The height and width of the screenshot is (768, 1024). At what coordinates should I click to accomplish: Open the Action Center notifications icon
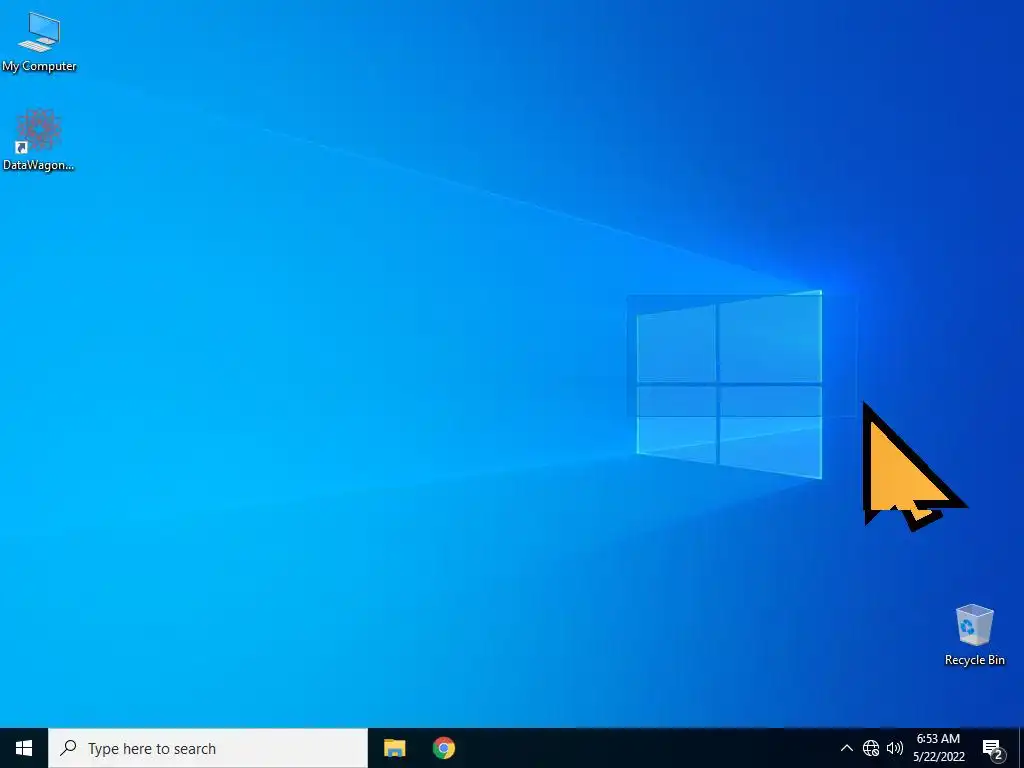[x=993, y=748]
